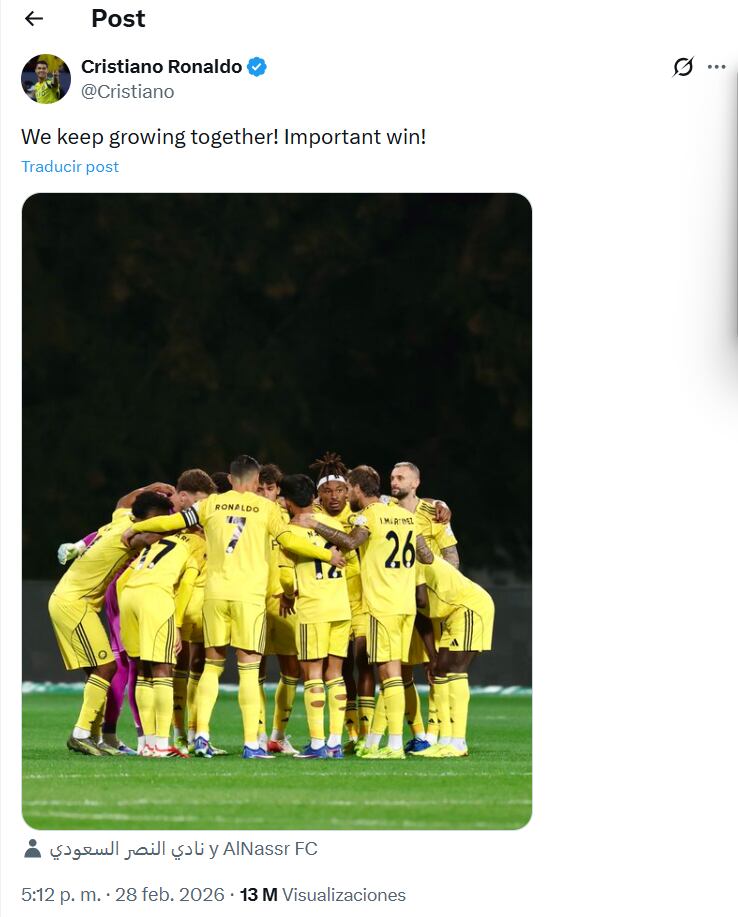Open Cristiano Ronaldo's profile avatar
This screenshot has width=738, height=917.
(46, 79)
